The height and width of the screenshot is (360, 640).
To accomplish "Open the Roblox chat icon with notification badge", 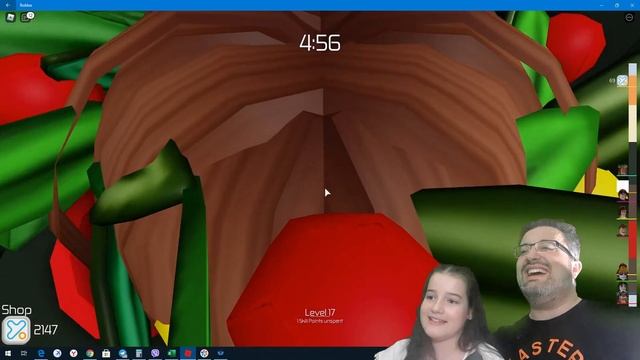I will coord(27,17).
